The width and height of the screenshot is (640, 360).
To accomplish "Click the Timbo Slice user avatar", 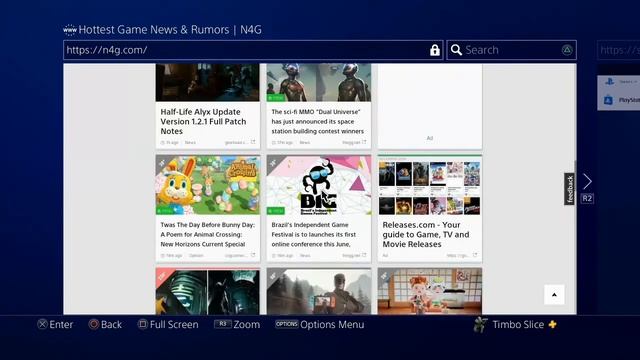I will 480,324.
